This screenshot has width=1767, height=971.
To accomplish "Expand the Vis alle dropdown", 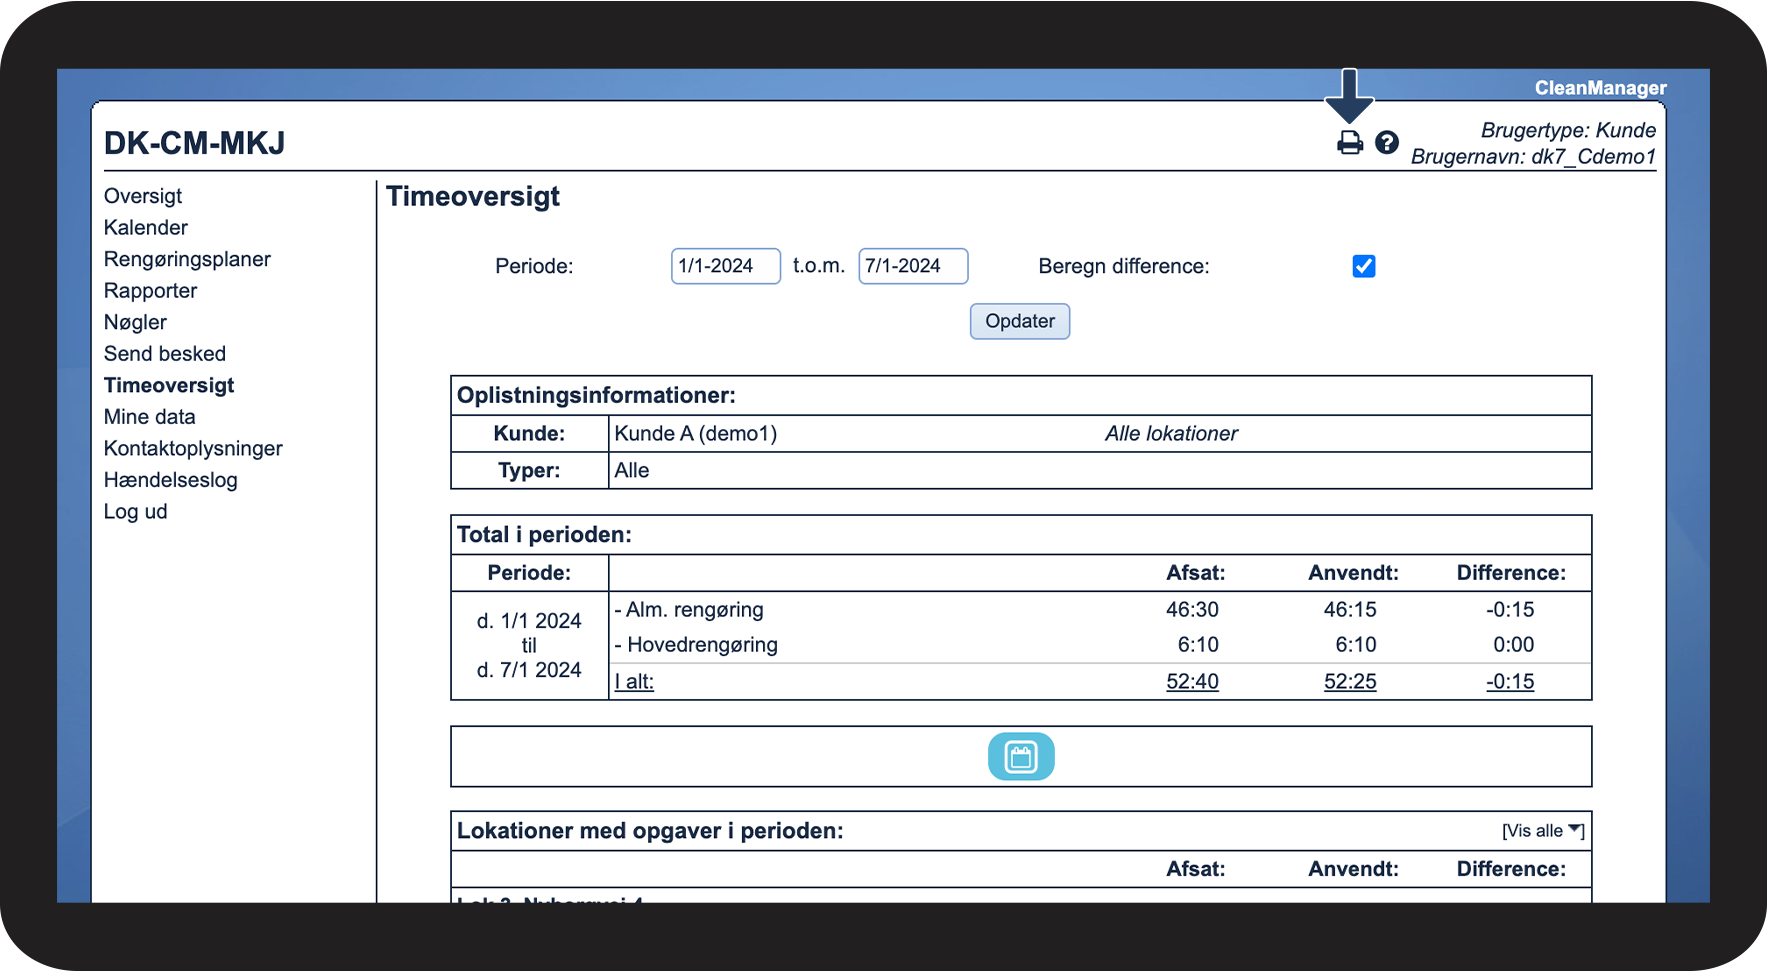I will pyautogui.click(x=1542, y=831).
